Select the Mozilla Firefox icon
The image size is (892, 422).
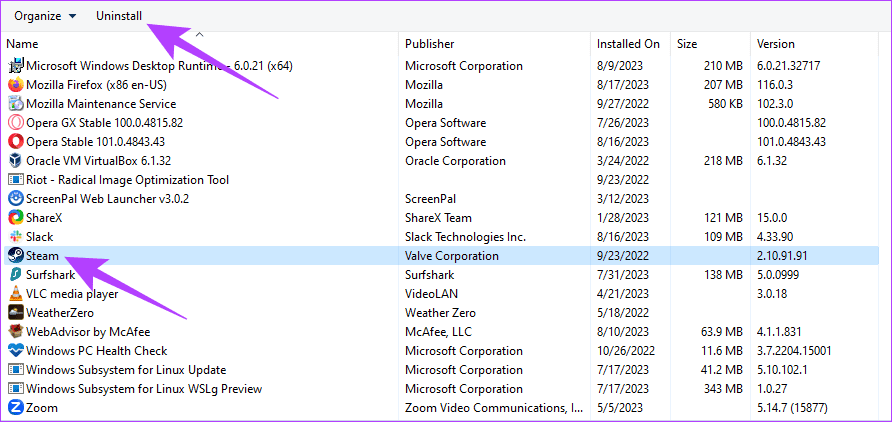point(16,85)
